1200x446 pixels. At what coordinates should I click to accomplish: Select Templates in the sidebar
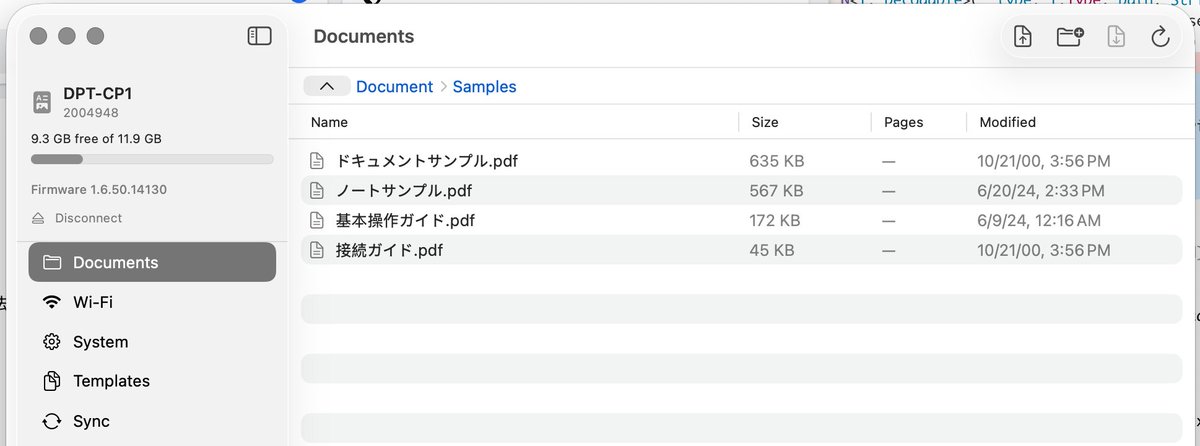152,381
